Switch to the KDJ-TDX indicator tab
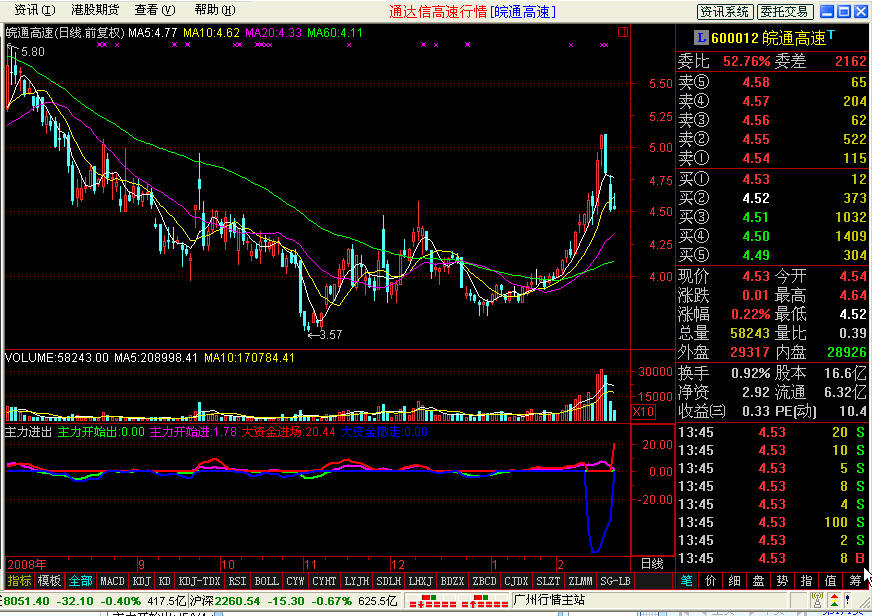872x616 pixels. pyautogui.click(x=199, y=581)
